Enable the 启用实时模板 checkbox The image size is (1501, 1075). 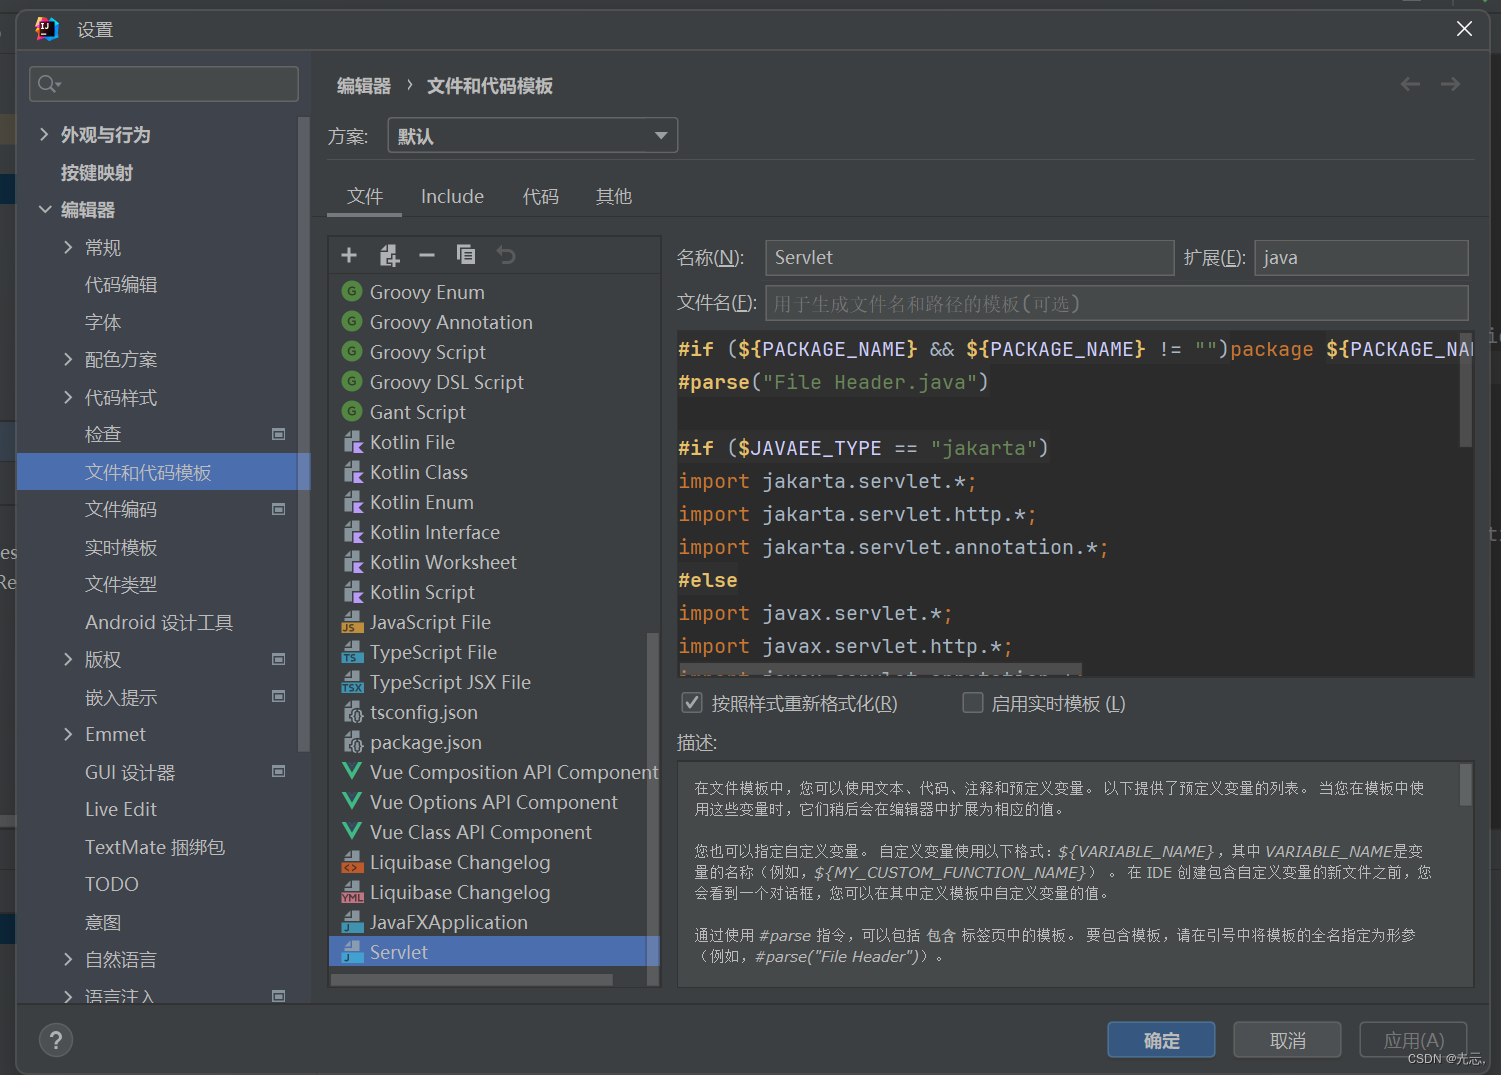point(972,703)
